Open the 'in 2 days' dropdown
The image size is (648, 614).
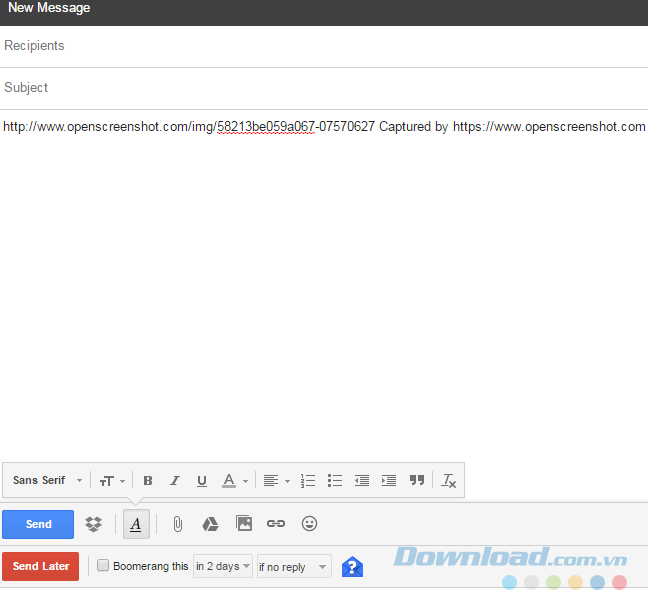click(x=223, y=566)
